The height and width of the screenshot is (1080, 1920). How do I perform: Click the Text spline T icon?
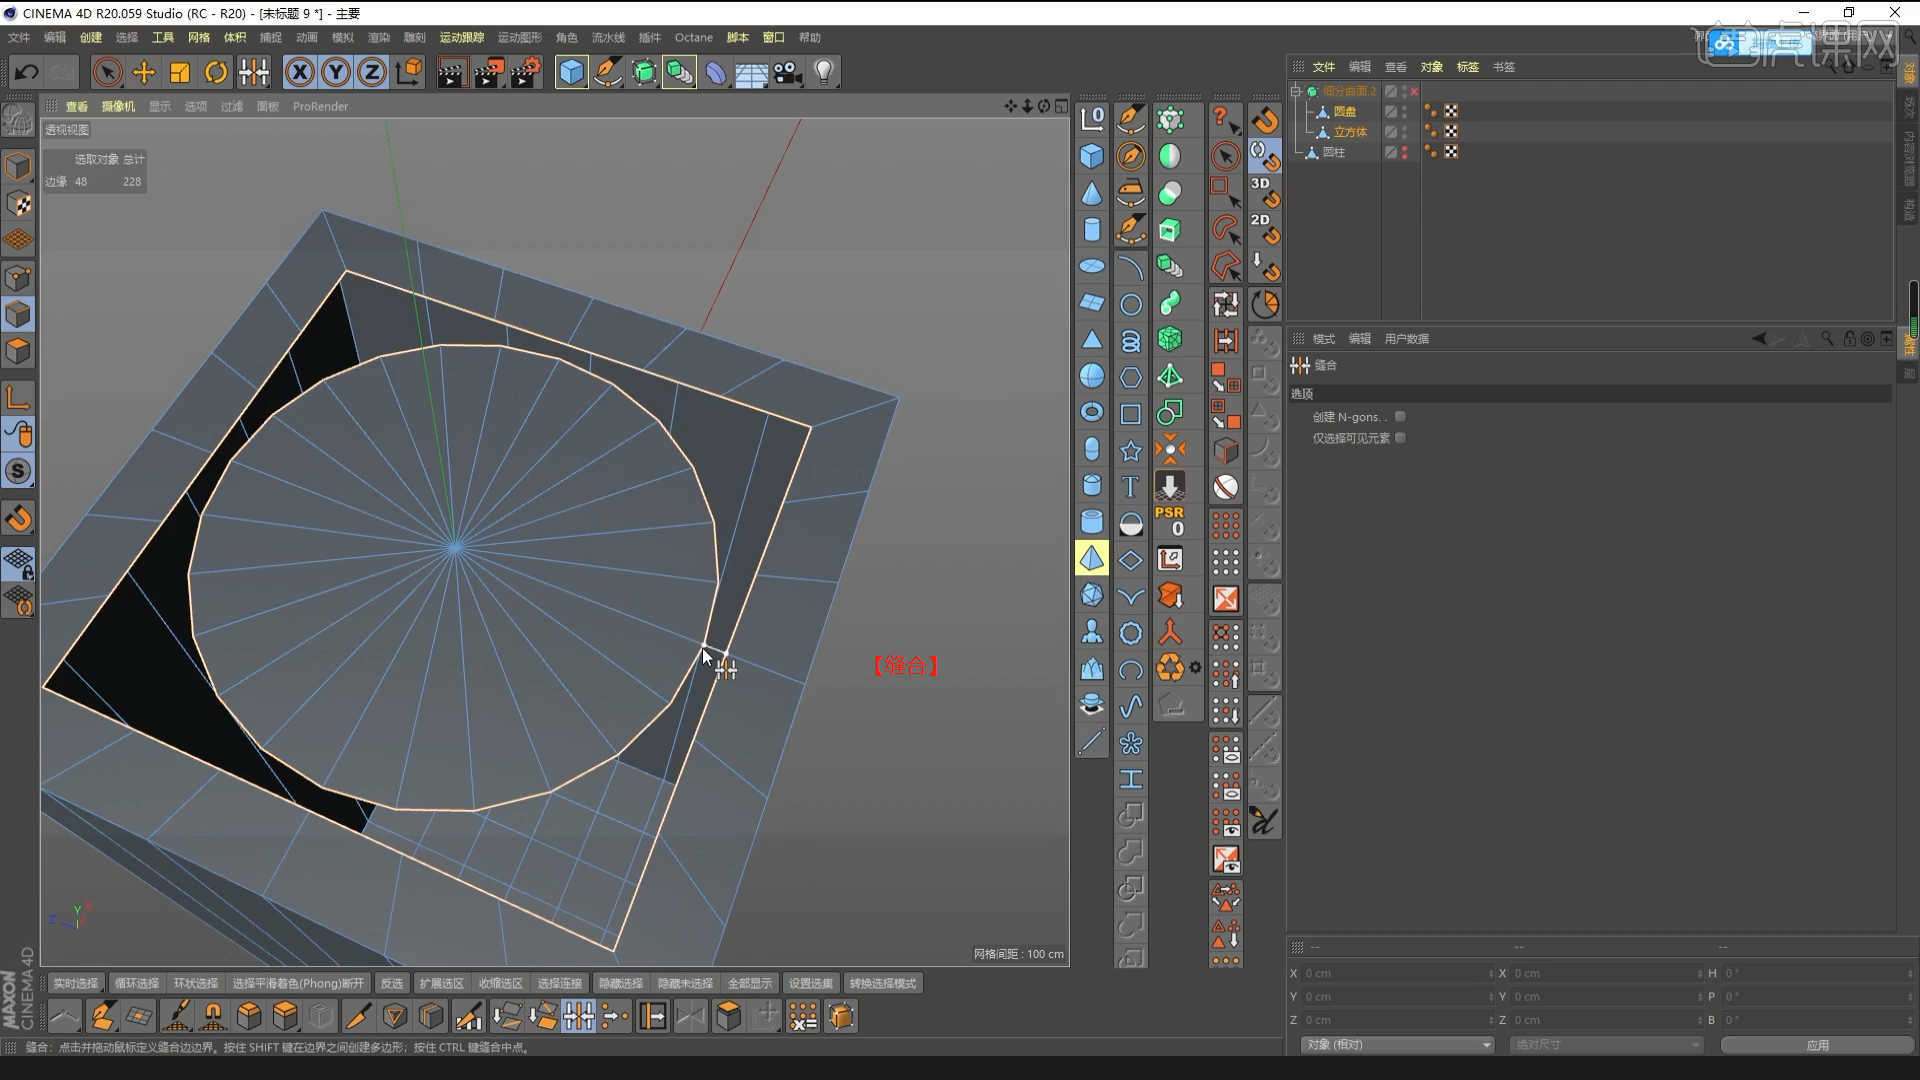(1130, 487)
